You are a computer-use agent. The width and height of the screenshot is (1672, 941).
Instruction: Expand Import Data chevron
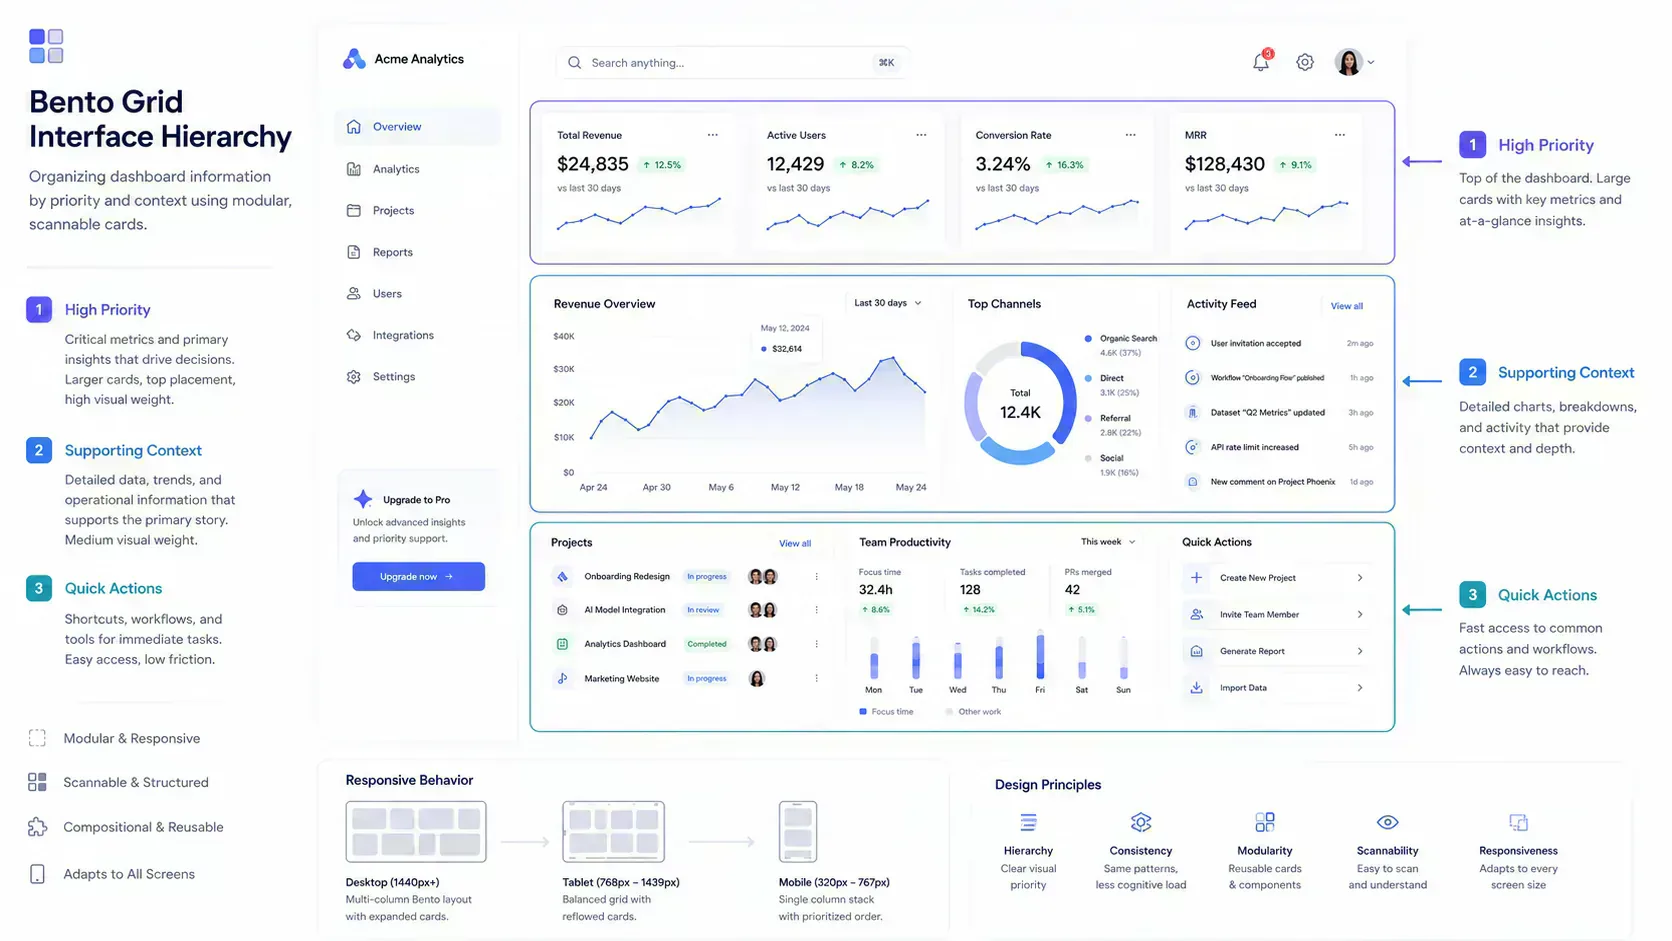coord(1360,688)
